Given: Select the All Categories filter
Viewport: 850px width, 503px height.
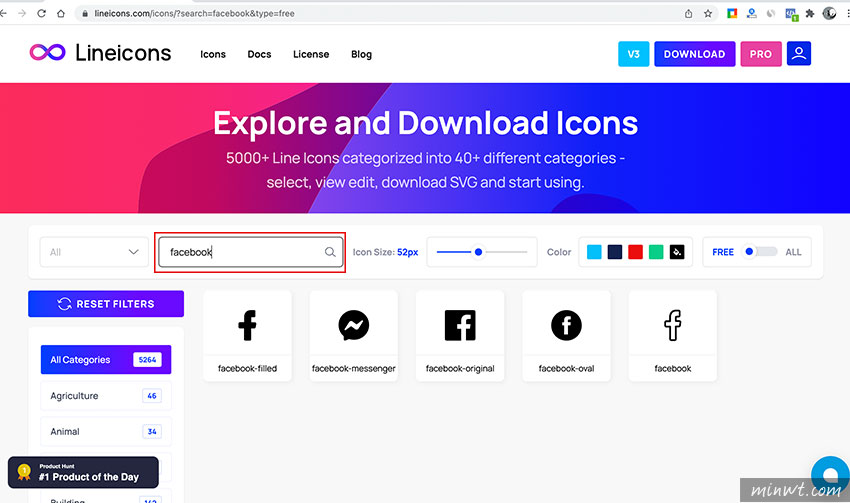Looking at the screenshot, I should point(106,359).
